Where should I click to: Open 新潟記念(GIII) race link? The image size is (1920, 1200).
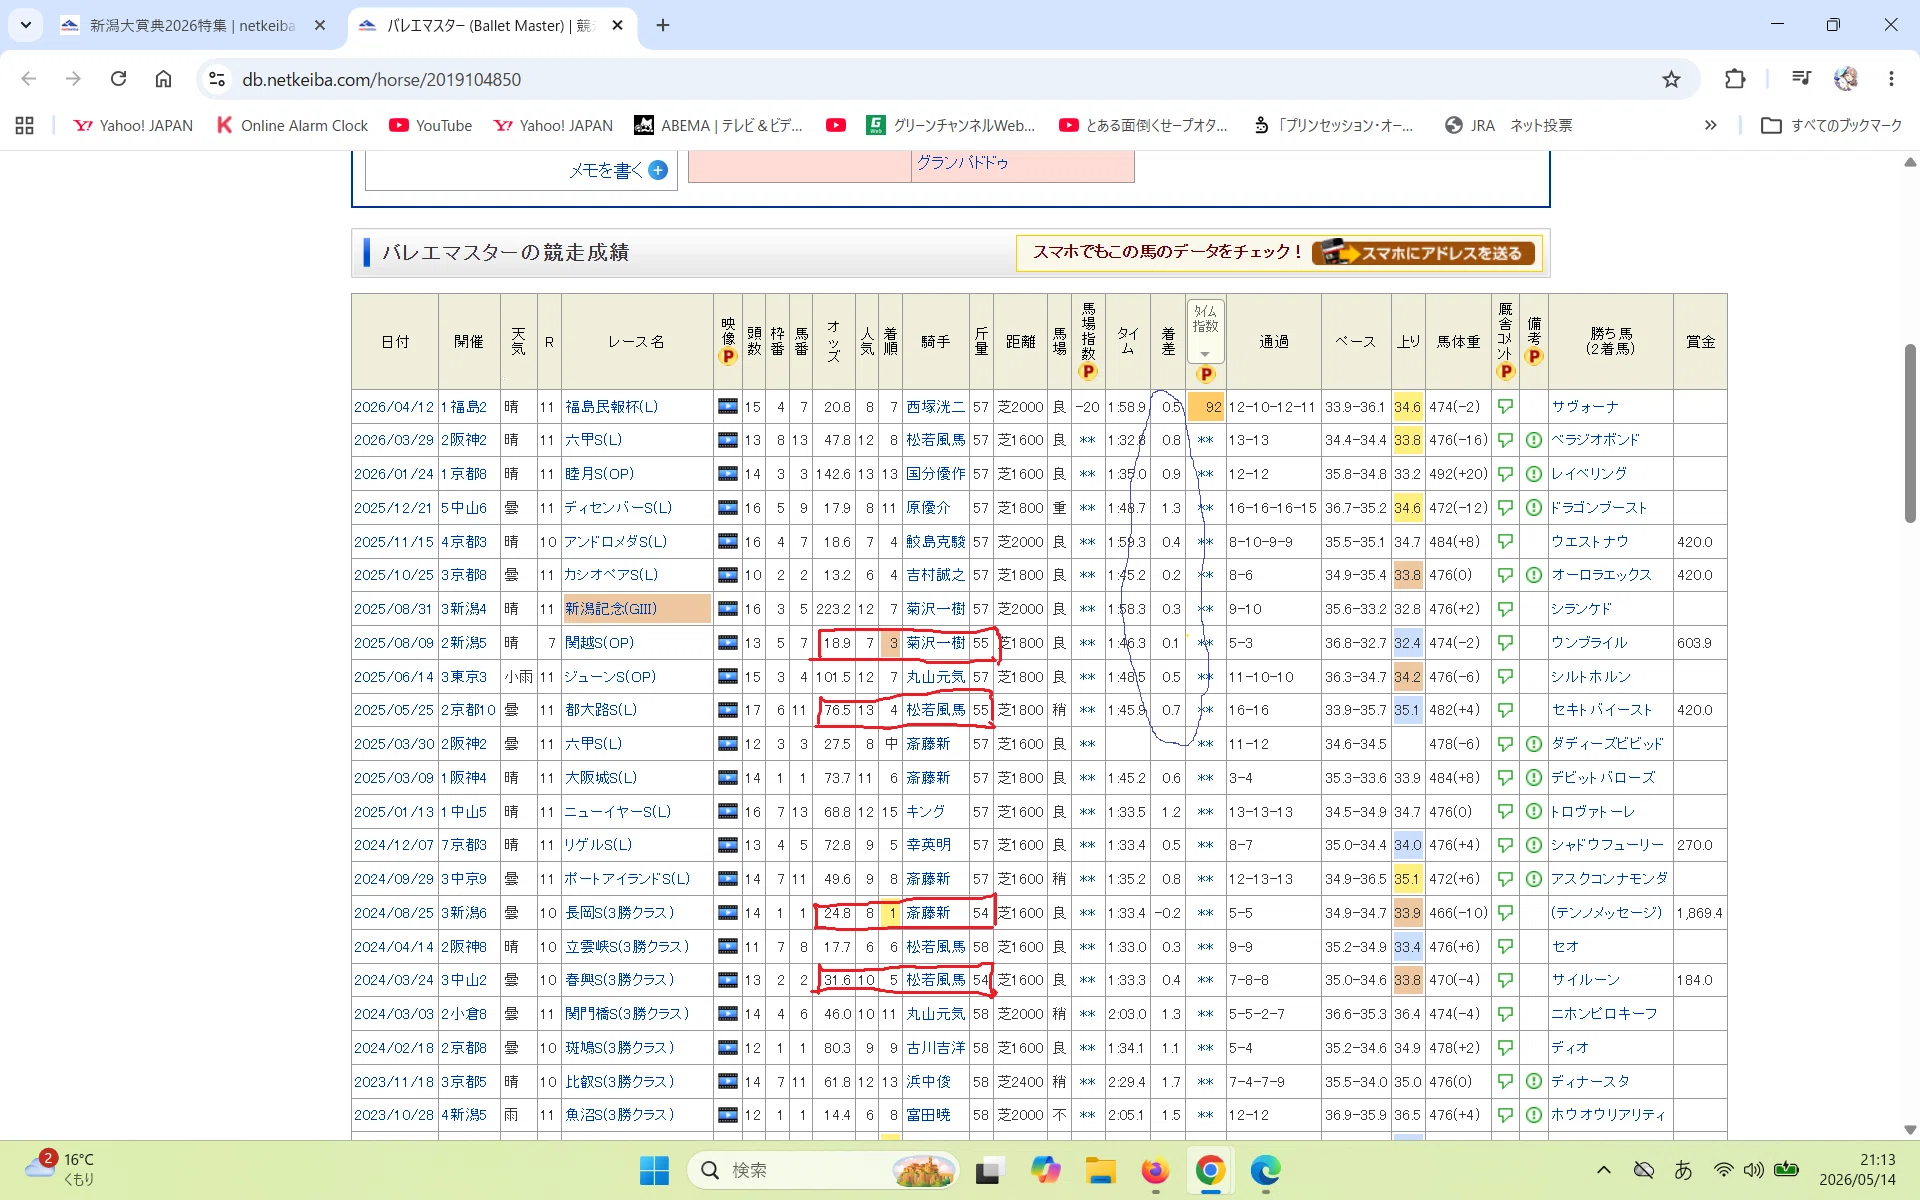click(611, 608)
